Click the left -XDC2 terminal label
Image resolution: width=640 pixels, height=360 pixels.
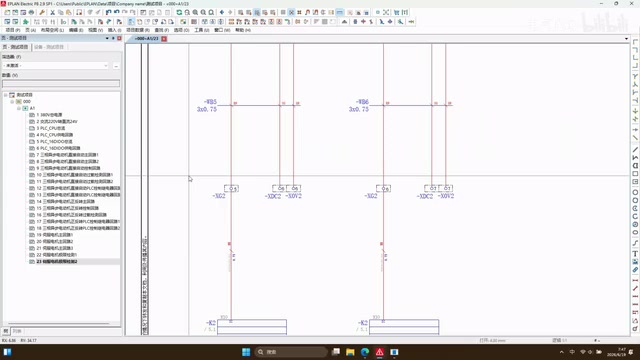(273, 196)
